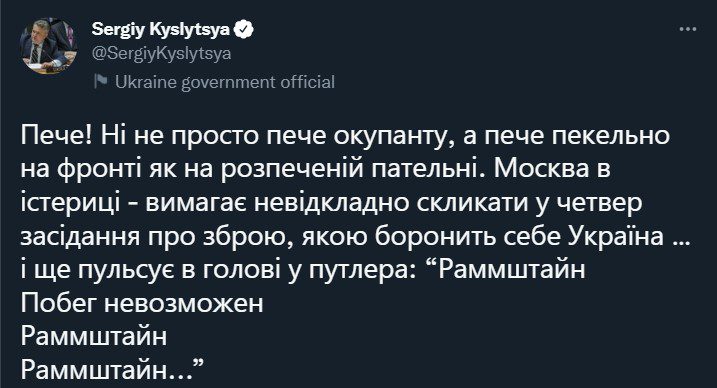Click the opening word 'Пече!' of tweet
Viewport: 717px width, 388px height.
(54, 135)
